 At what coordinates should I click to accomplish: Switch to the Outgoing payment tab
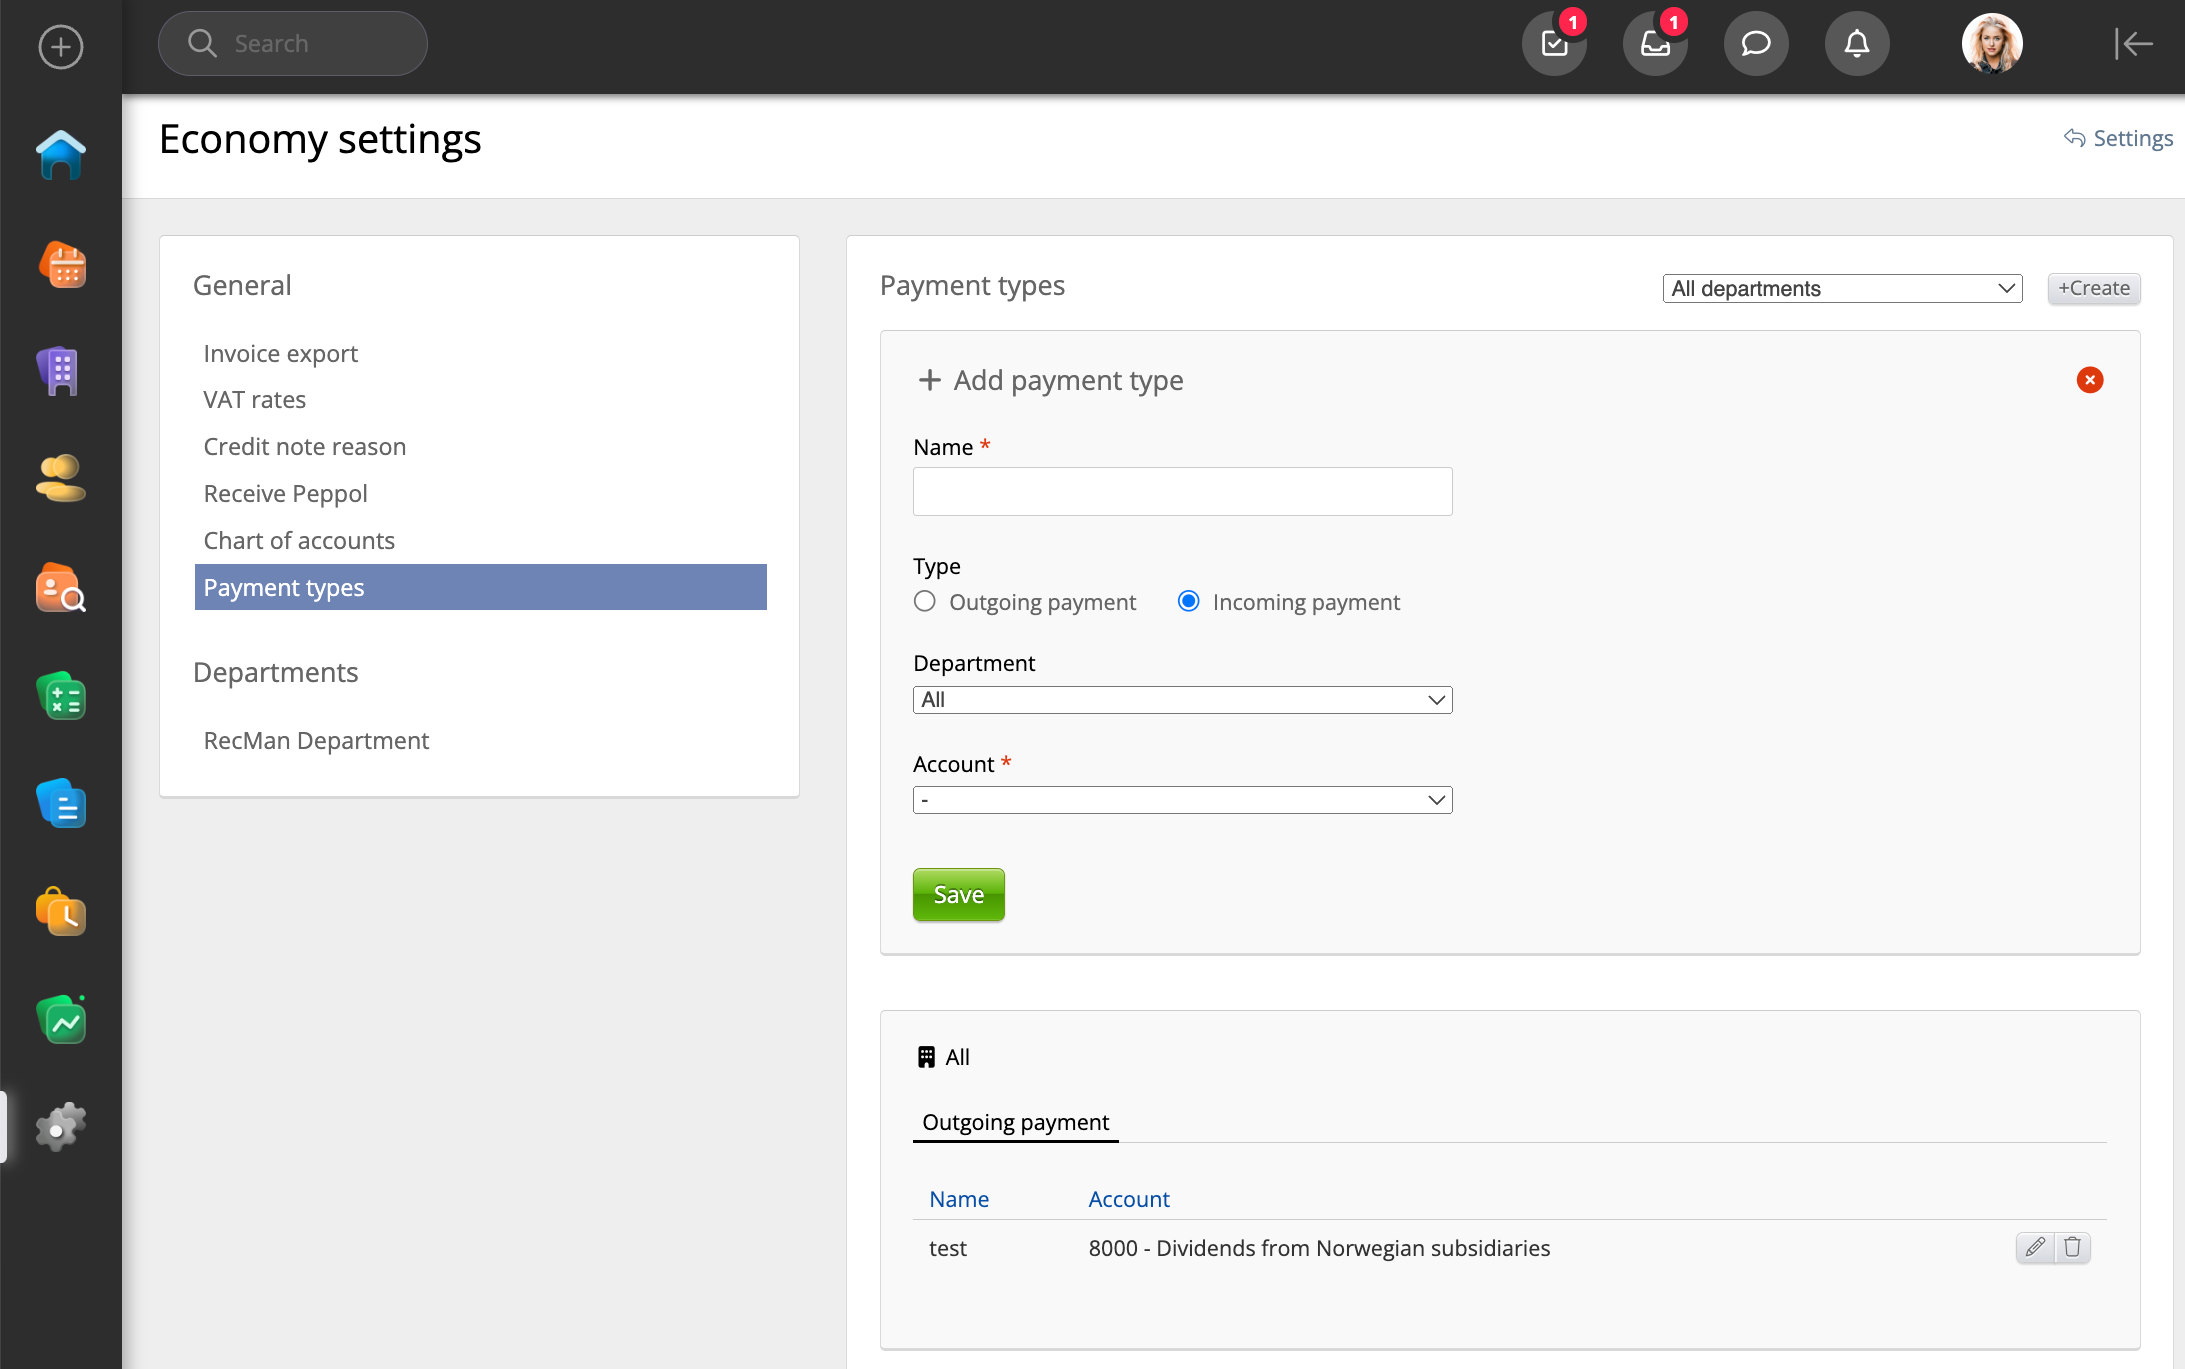click(1015, 1122)
